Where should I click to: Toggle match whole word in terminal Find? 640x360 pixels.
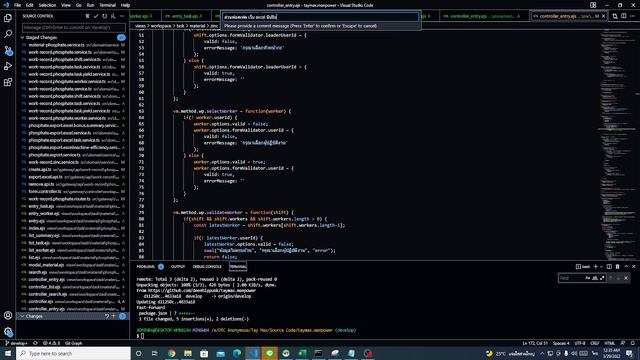(x=595, y=278)
